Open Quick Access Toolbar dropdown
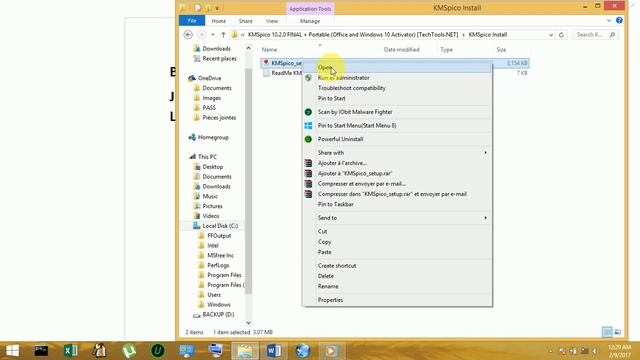This screenshot has height=360, width=640. [x=217, y=8]
